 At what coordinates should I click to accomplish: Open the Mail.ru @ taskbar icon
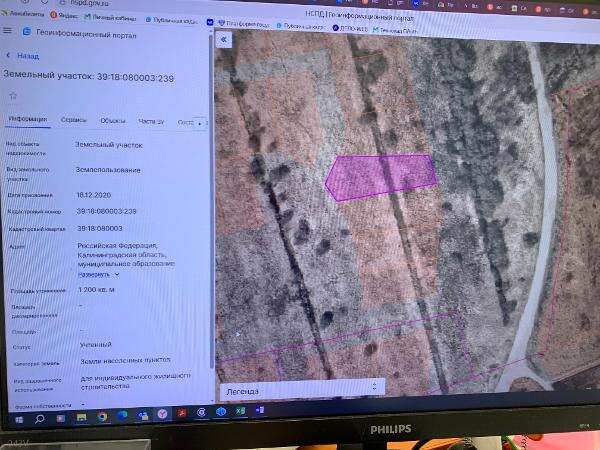201,412
